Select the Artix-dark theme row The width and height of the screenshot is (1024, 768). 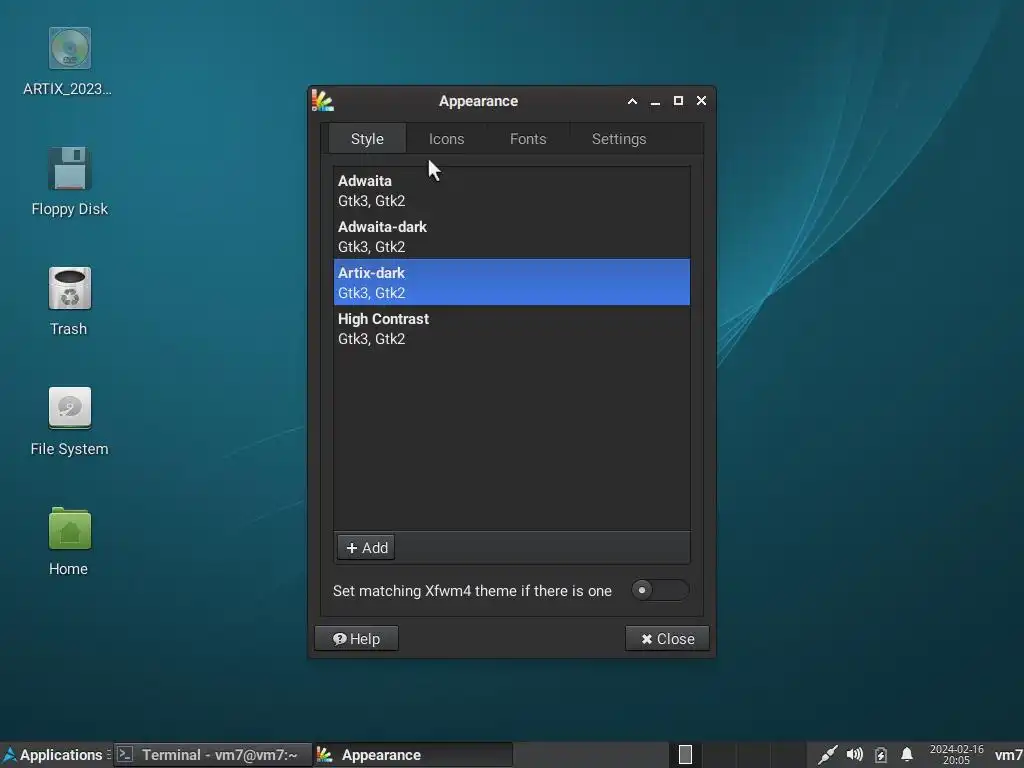click(511, 282)
